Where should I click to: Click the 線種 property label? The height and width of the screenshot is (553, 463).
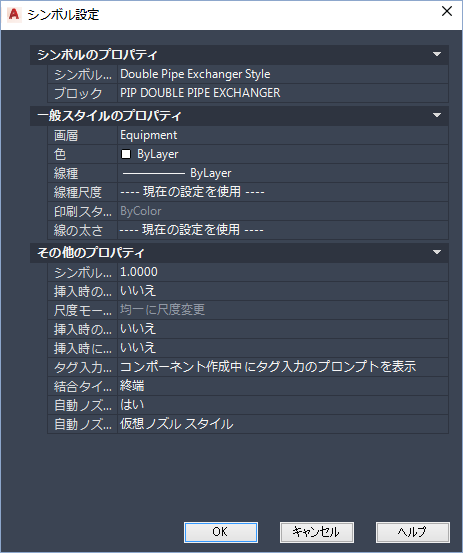pos(66,174)
